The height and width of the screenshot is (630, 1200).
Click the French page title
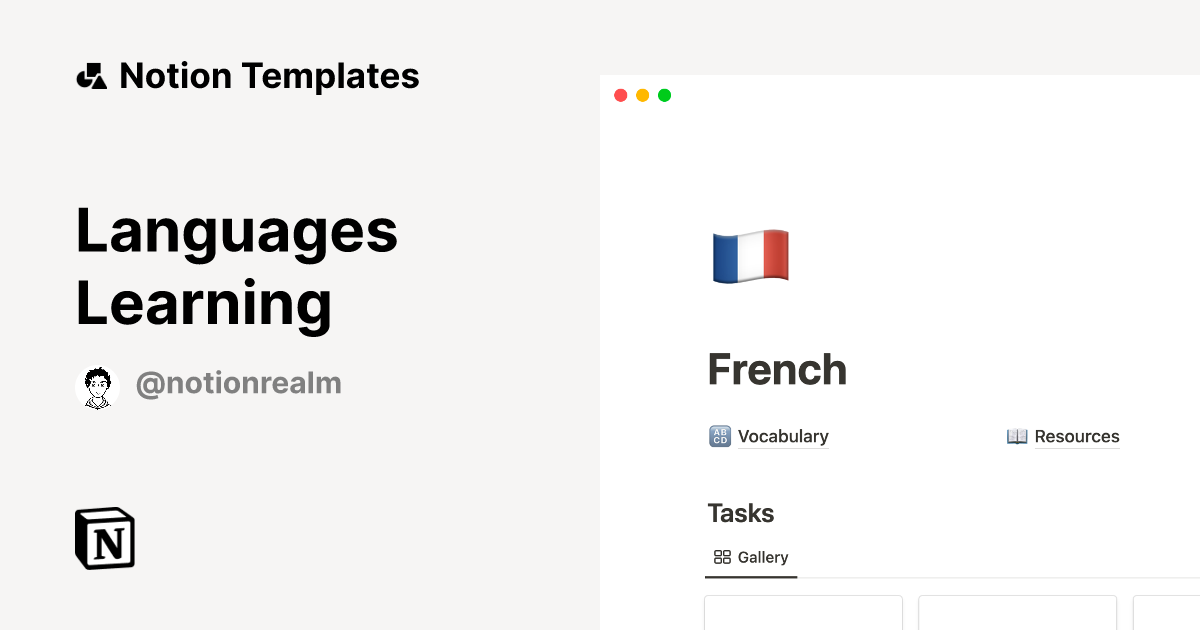[x=777, y=369]
